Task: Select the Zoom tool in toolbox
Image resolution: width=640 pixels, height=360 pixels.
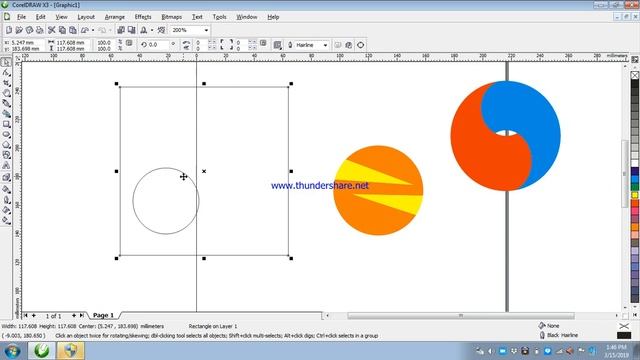Action: pos(6,93)
